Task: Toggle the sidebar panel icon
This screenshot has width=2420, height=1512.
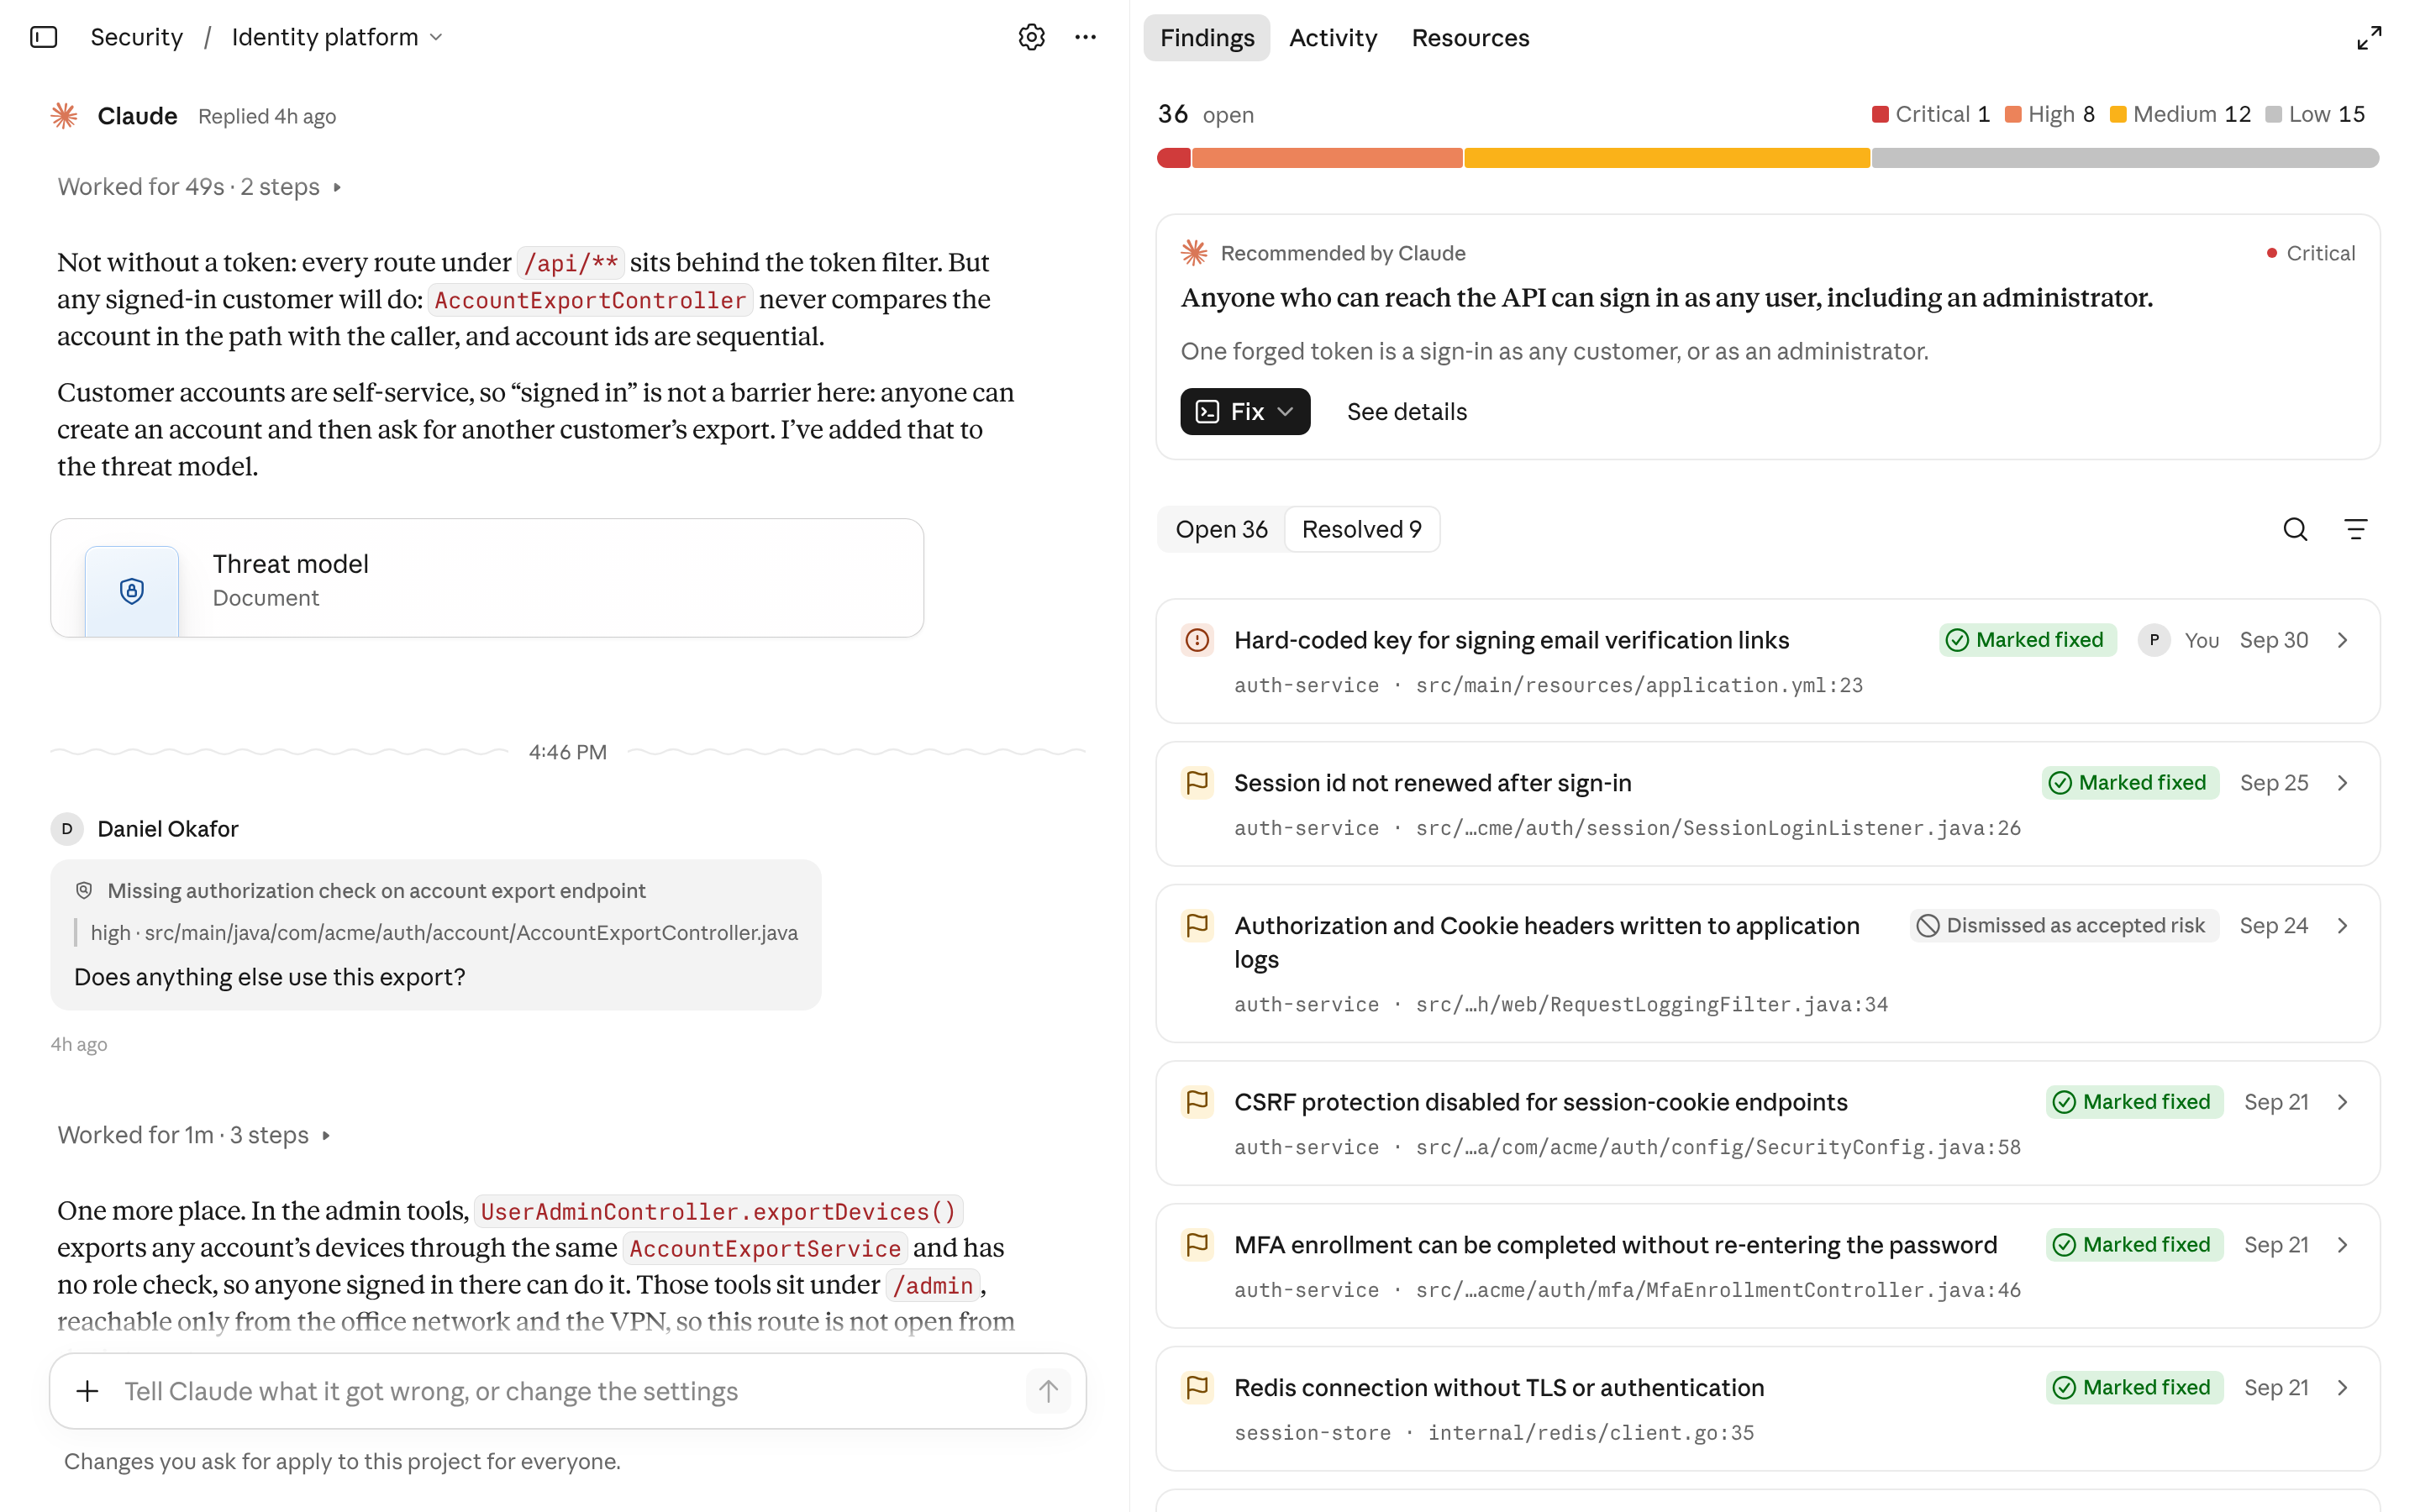Action: pos(44,37)
